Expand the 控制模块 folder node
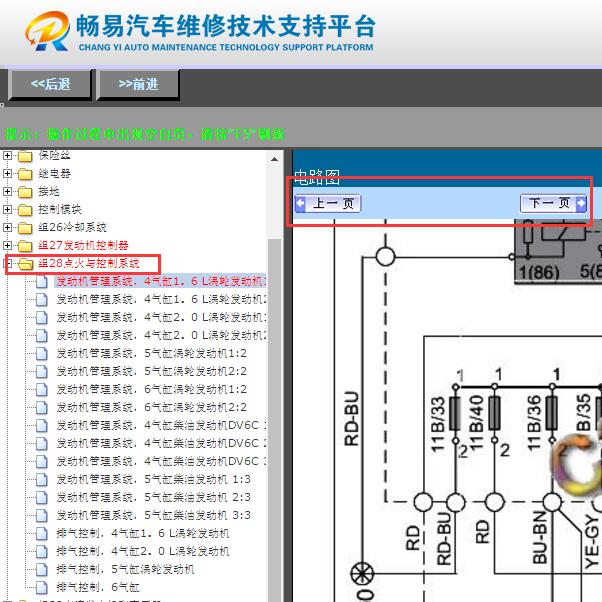The width and height of the screenshot is (602, 602). click(x=7, y=210)
